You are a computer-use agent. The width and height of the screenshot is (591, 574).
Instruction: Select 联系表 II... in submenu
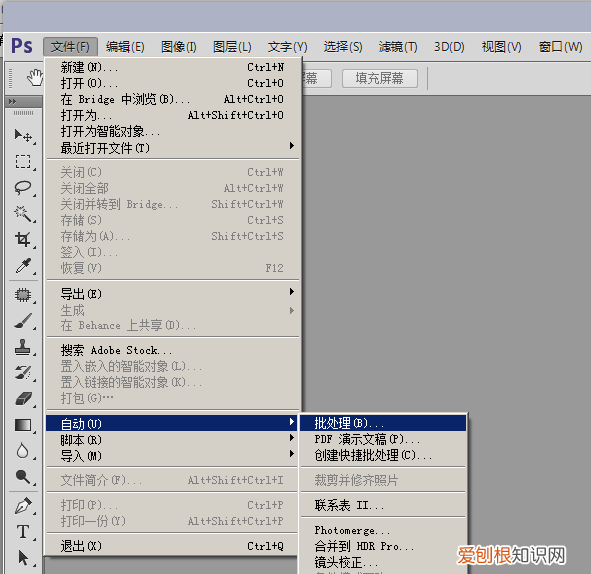point(383,505)
